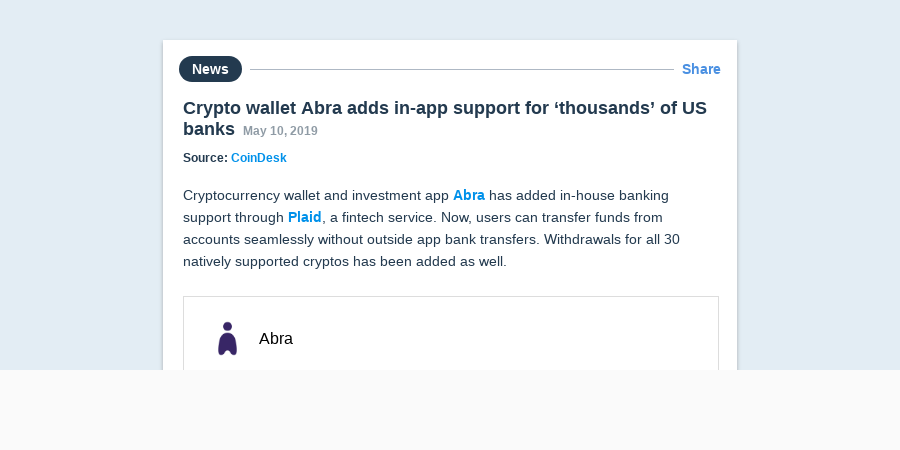The width and height of the screenshot is (900, 450).
Task: Click 'Withdrawals for all 30' text
Action: tap(612, 239)
